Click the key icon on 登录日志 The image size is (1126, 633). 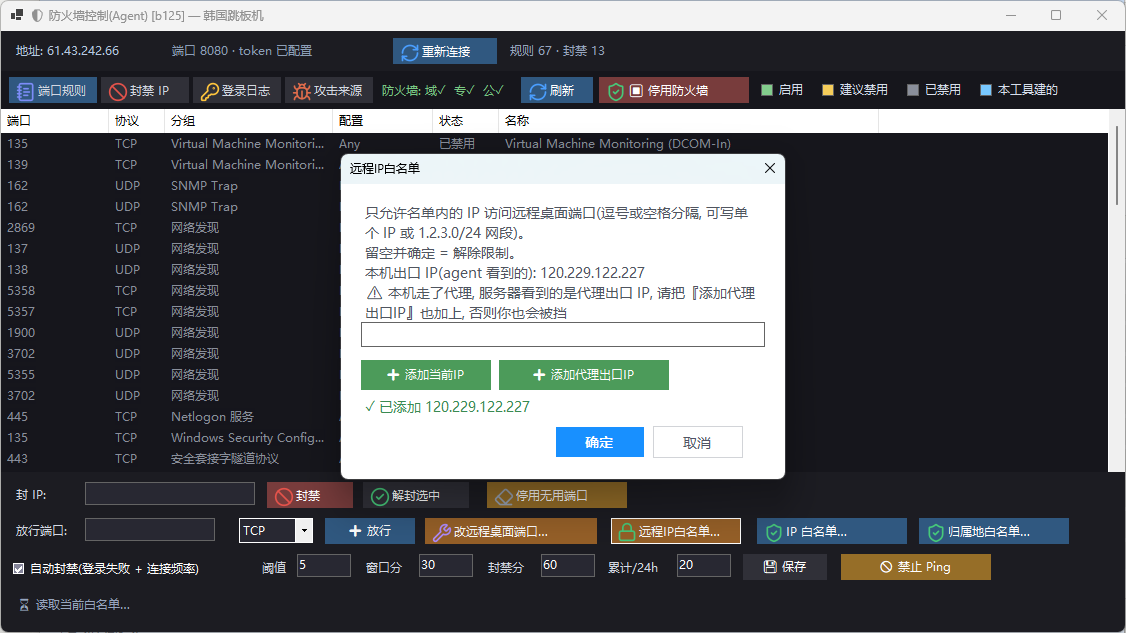209,91
